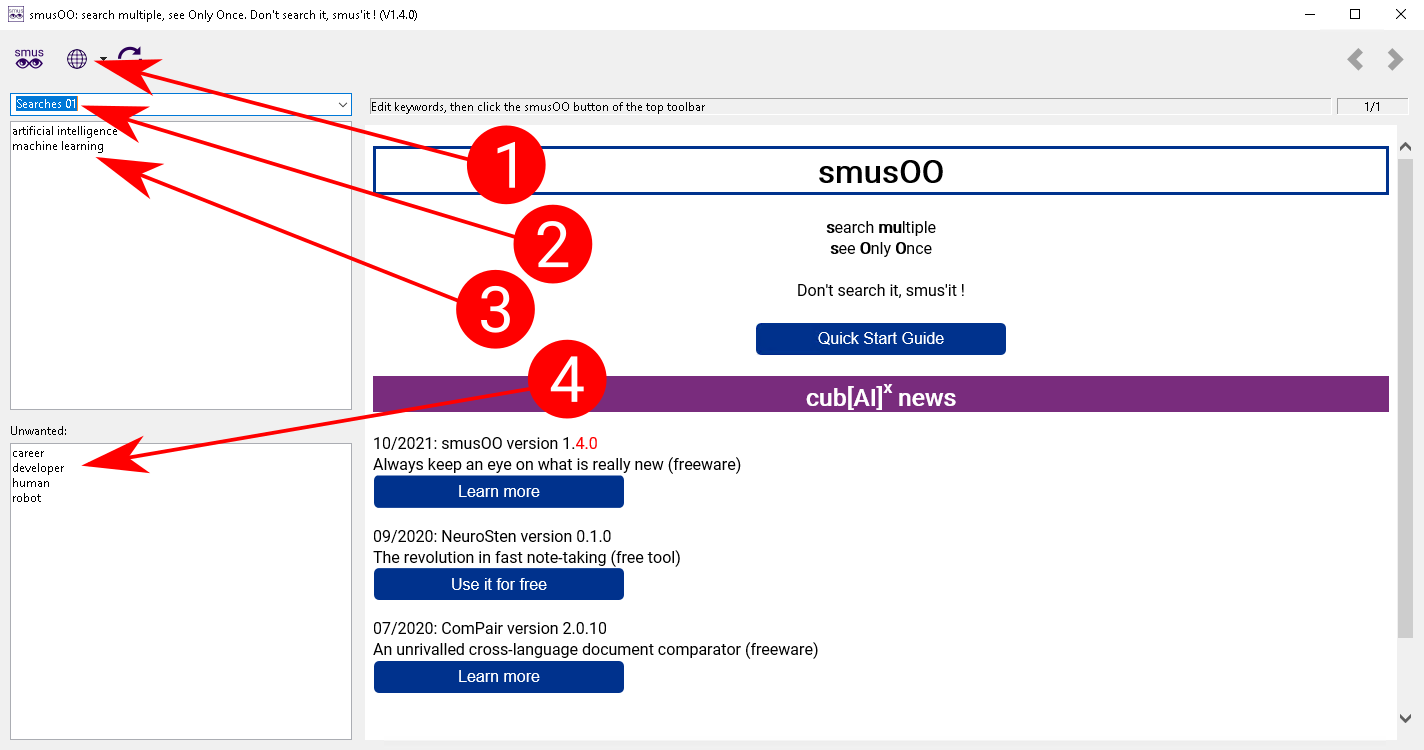Maximize the smusOO window
This screenshot has width=1424, height=750.
pyautogui.click(x=1355, y=14)
